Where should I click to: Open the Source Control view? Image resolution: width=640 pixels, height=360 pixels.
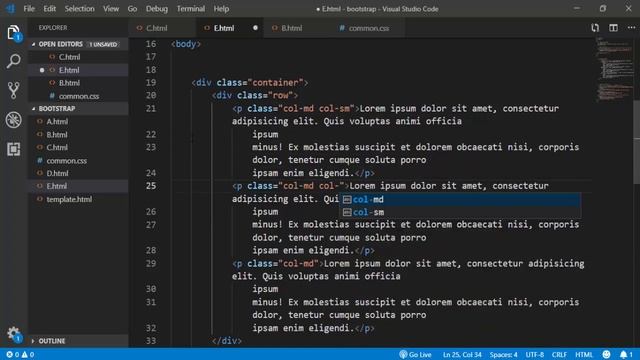coord(13,90)
